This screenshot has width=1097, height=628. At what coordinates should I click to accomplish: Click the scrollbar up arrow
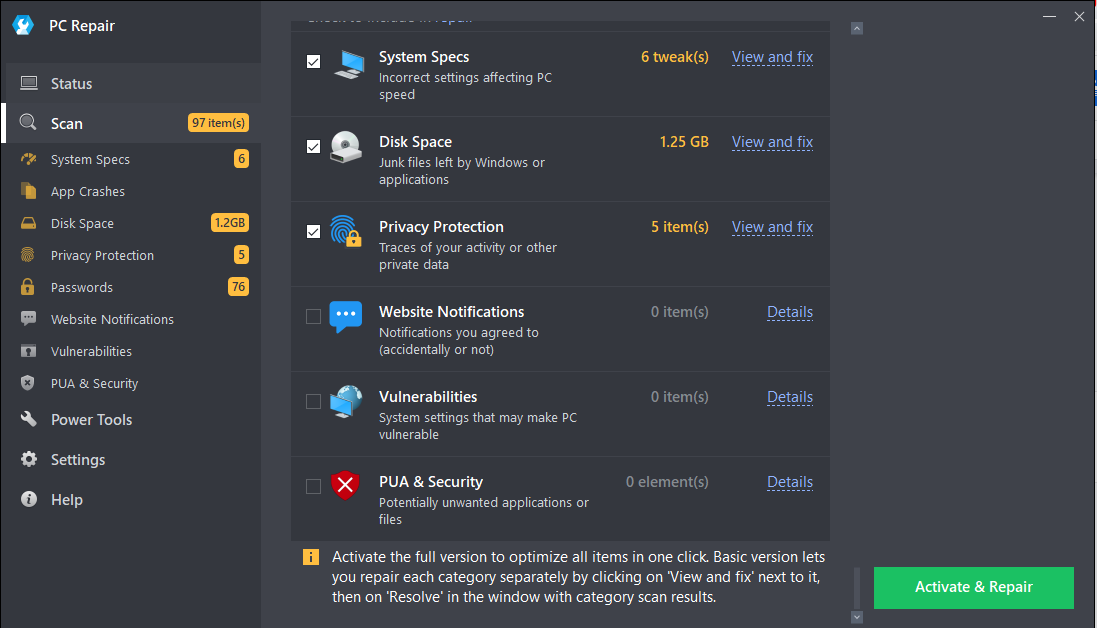pyautogui.click(x=857, y=29)
